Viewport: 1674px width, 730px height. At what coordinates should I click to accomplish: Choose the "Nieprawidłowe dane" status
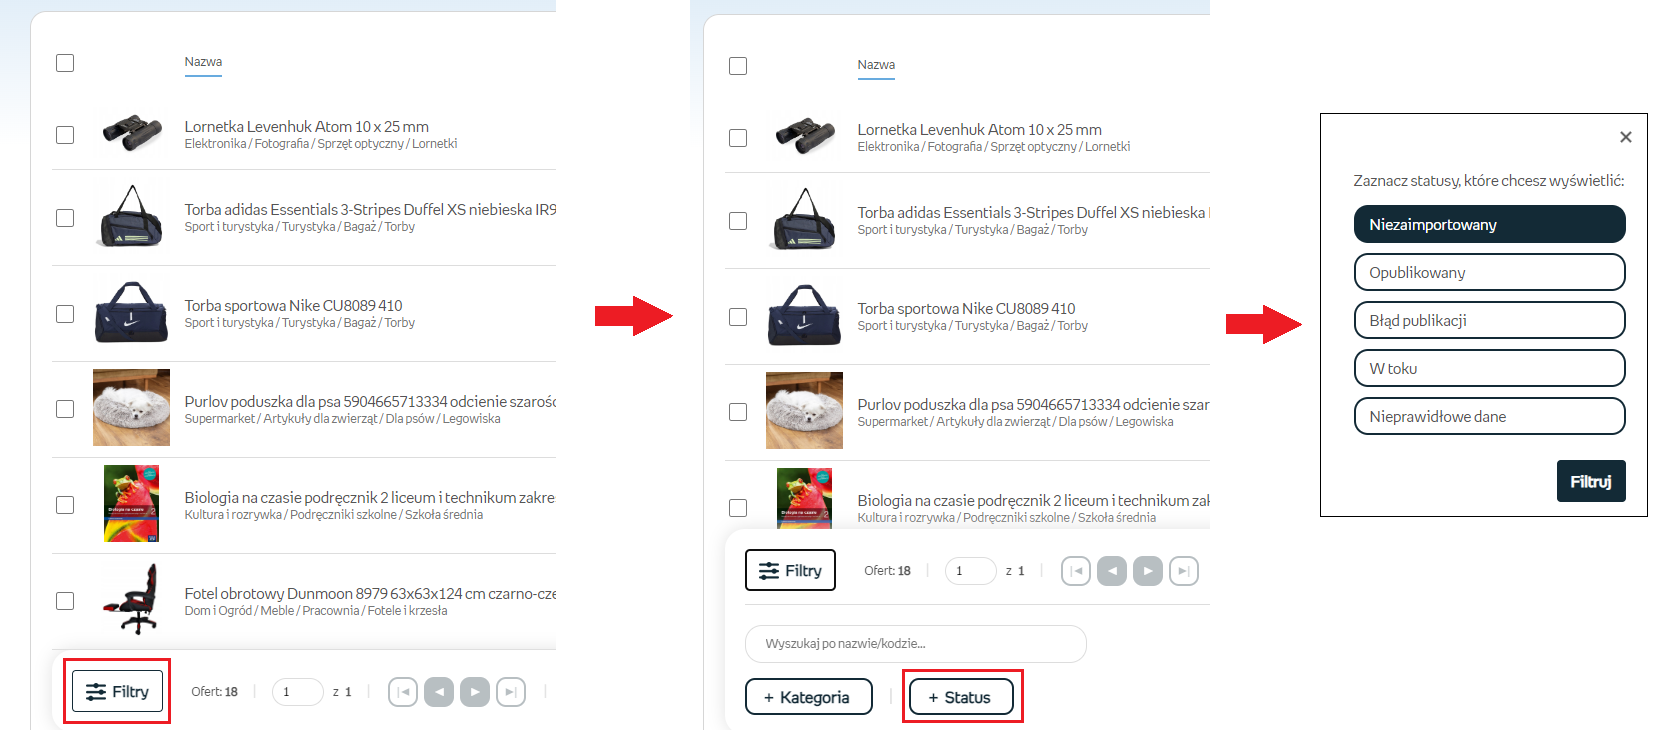1489,416
